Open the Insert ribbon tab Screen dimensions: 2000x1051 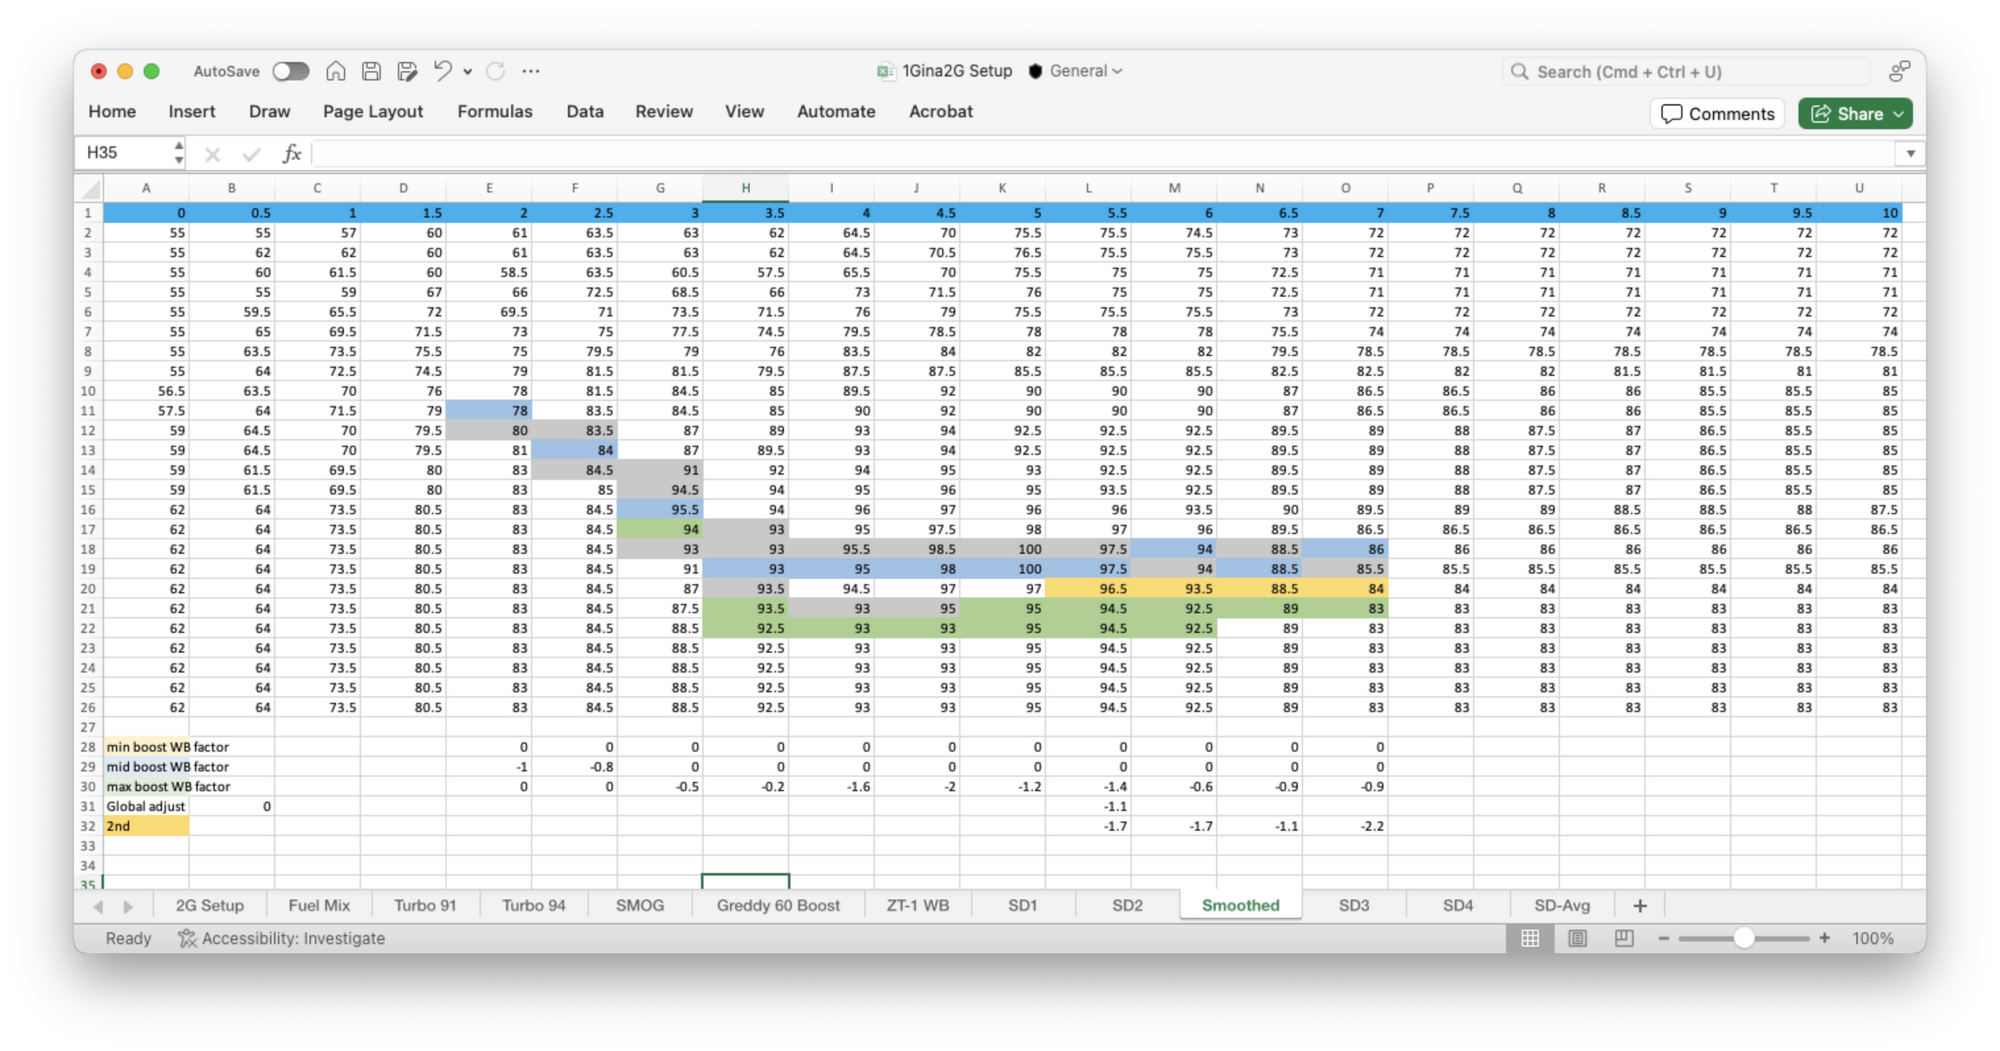click(192, 112)
